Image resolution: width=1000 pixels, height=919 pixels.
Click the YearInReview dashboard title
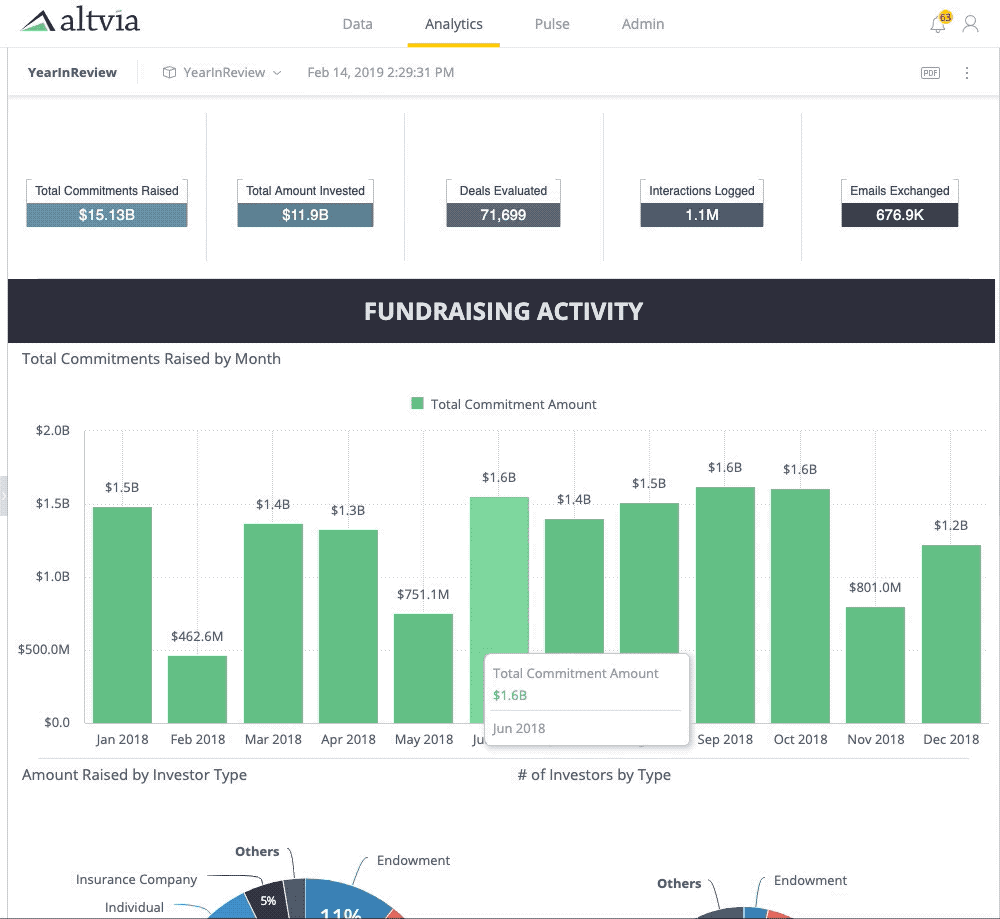click(72, 73)
